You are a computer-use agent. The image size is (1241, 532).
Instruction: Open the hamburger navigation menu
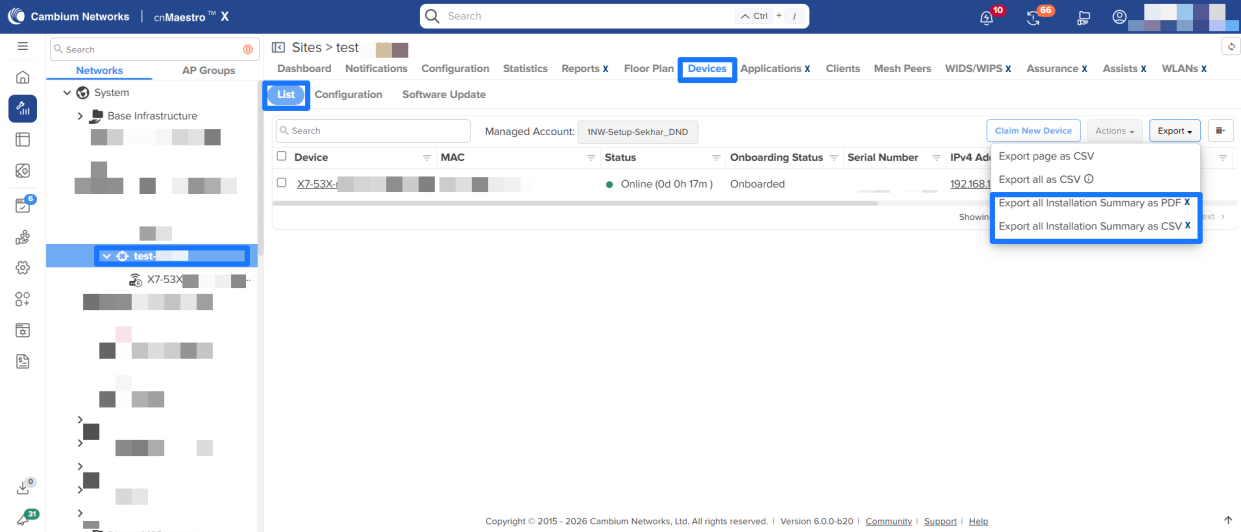coord(22,47)
